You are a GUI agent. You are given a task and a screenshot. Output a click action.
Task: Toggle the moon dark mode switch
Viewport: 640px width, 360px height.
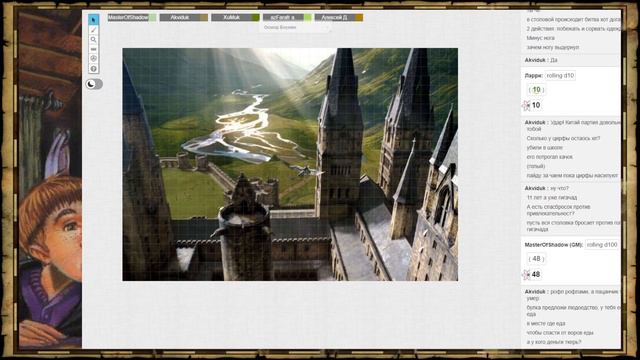click(94, 84)
